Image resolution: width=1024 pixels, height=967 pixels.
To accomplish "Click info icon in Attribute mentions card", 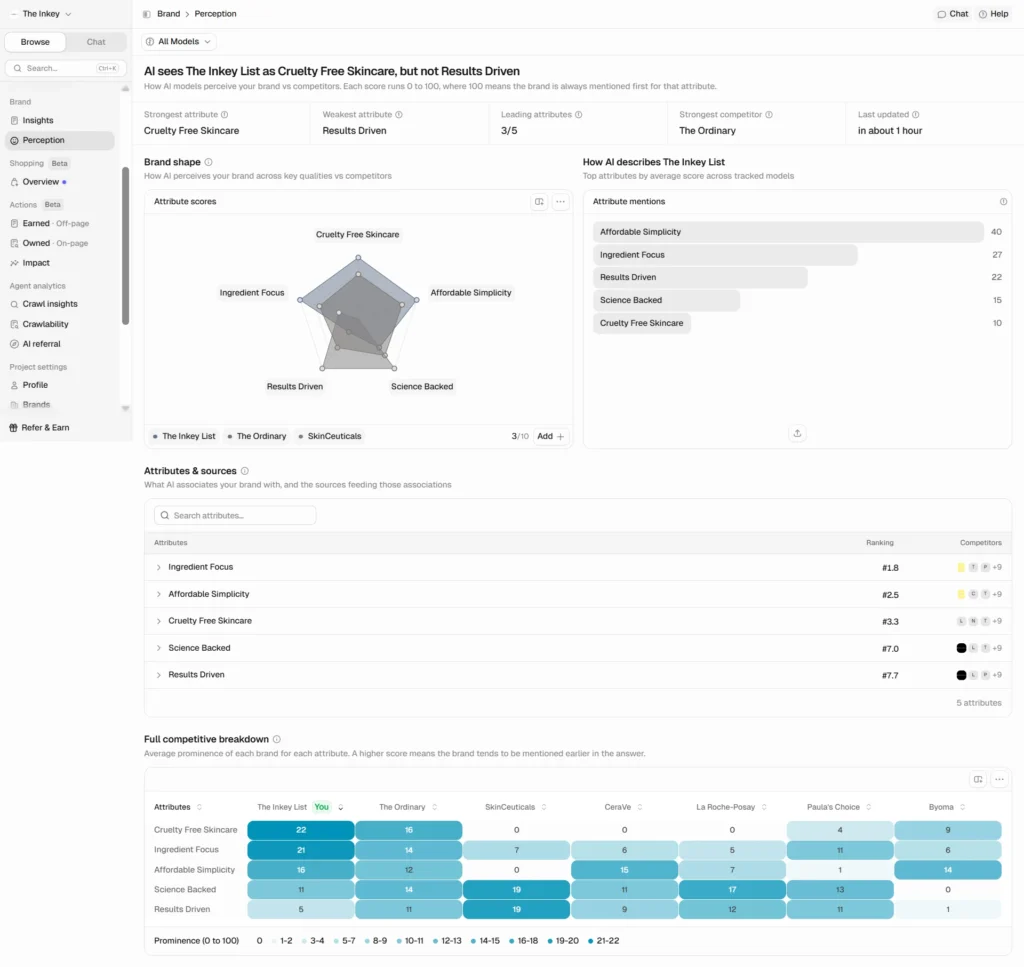I will pyautogui.click(x=1003, y=202).
